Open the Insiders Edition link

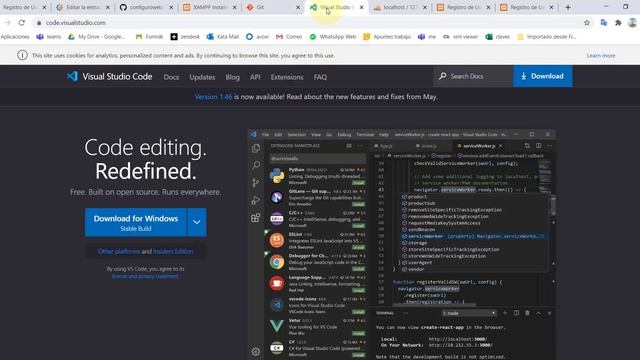[173, 251]
